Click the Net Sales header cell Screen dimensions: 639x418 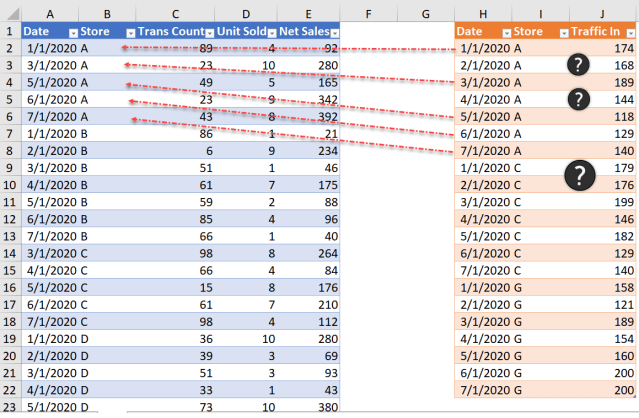tap(308, 31)
